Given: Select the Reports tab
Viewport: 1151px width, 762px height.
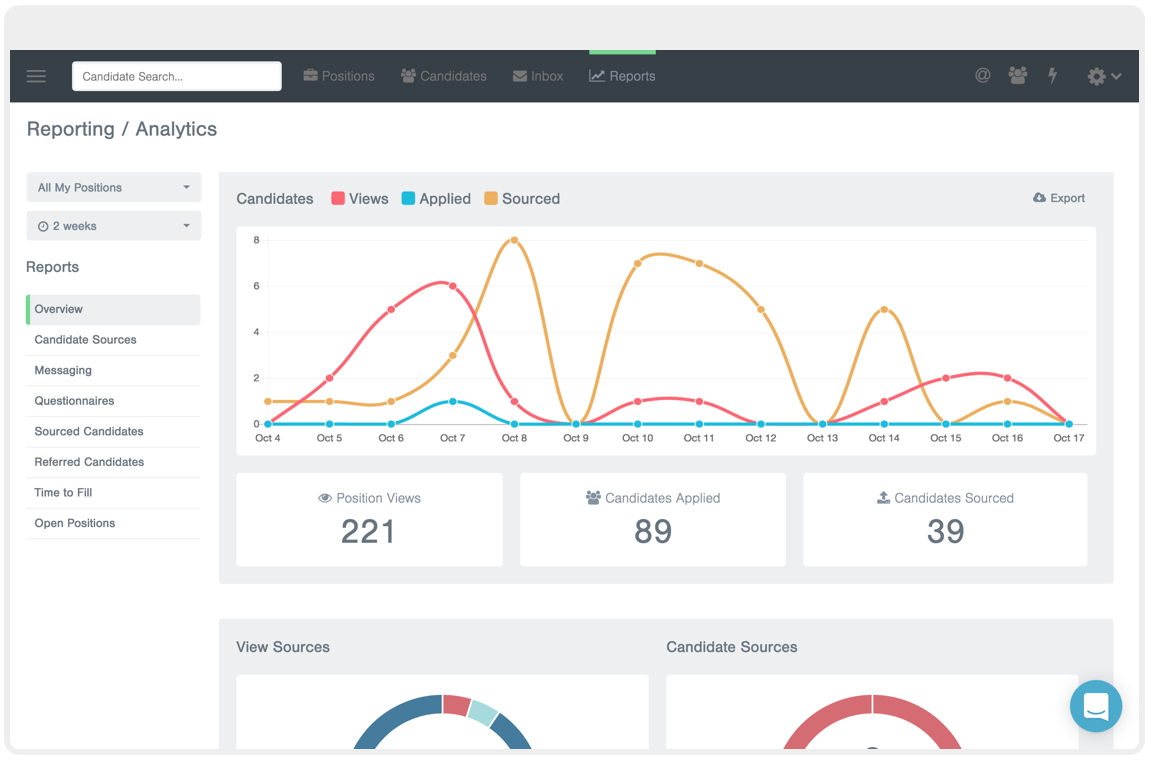Looking at the screenshot, I should (x=622, y=76).
